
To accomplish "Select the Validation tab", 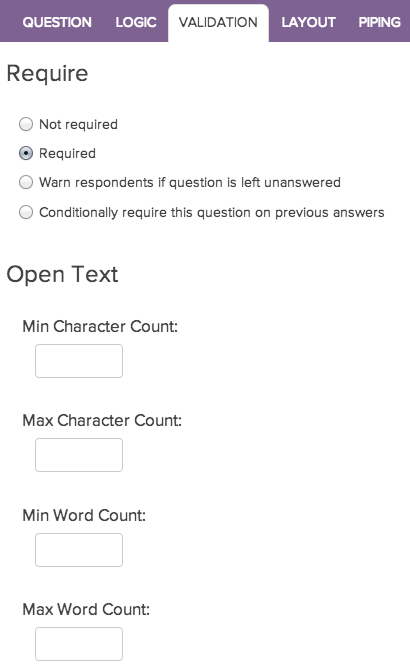I will coord(218,23).
